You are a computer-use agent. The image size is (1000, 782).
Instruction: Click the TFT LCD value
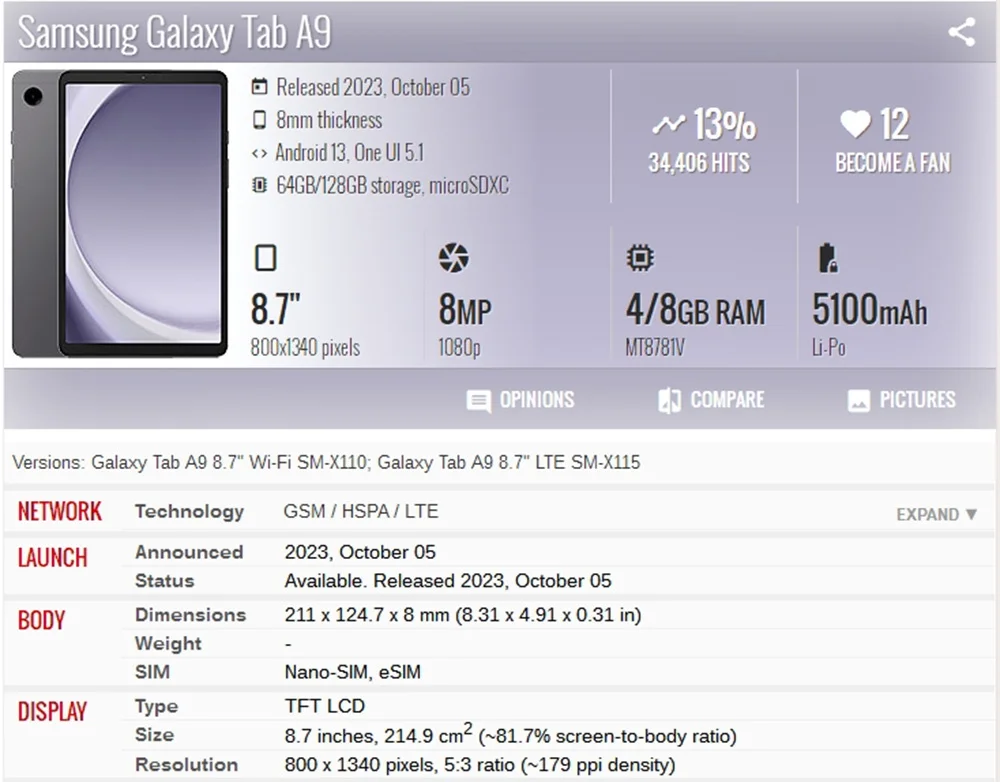click(x=325, y=706)
